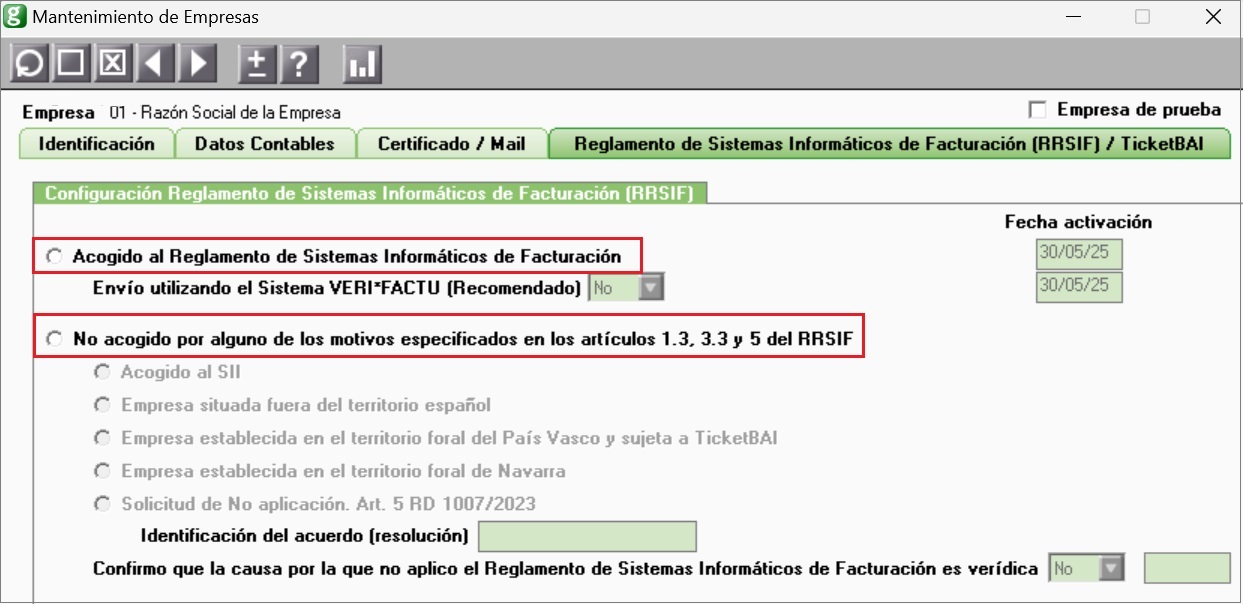
Task: Switch to the Identificación tab
Action: pos(97,144)
